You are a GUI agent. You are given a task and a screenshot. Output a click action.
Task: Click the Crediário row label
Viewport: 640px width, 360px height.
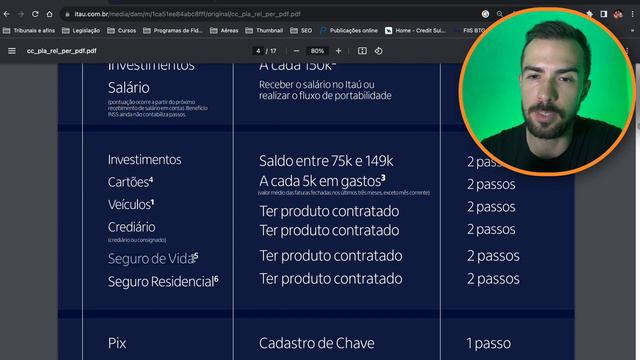tap(131, 227)
